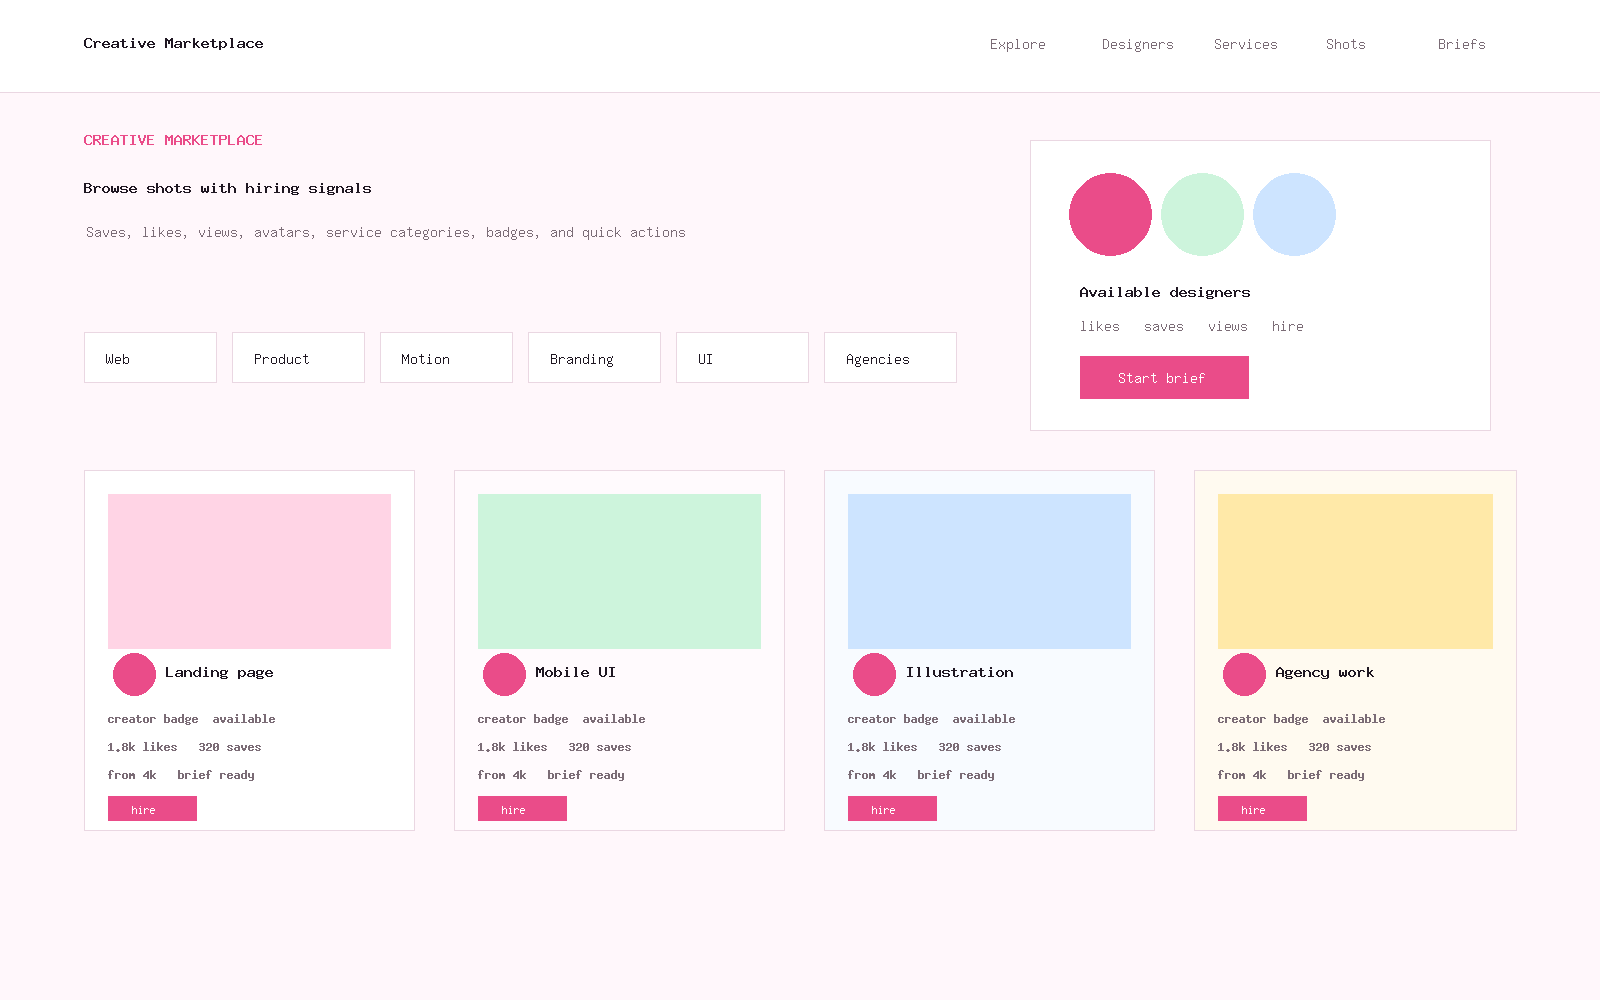Select the Branding category filter
This screenshot has height=1000, width=1600.
pos(594,358)
